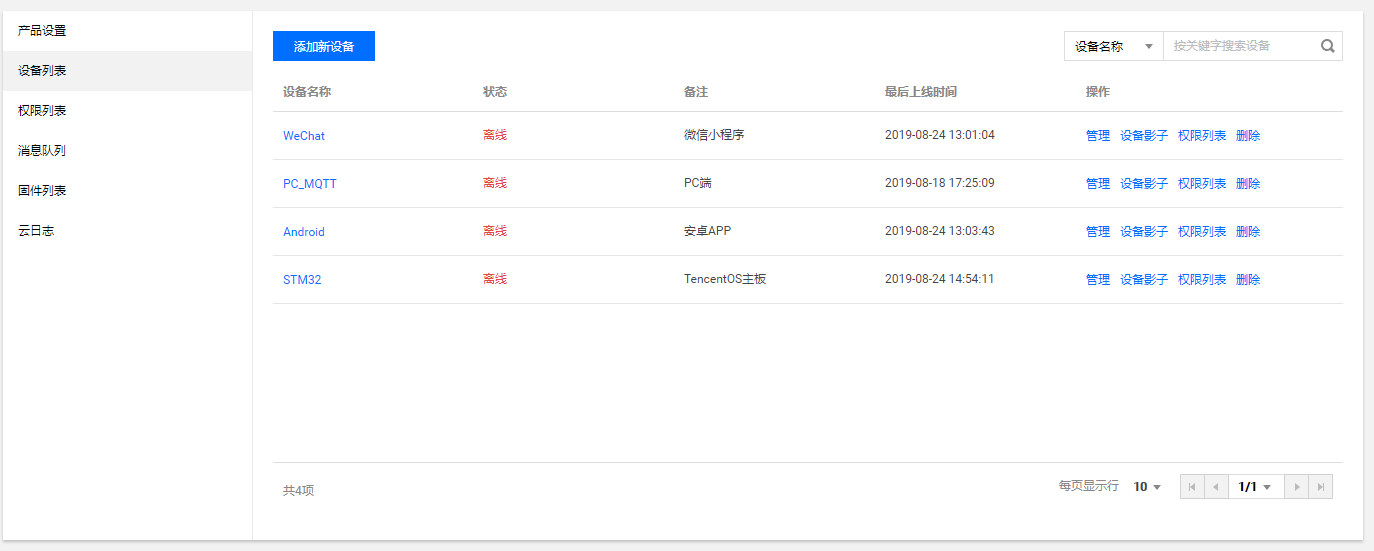1374x551 pixels.
Task: Click the 备注 column header
Action: [696, 92]
